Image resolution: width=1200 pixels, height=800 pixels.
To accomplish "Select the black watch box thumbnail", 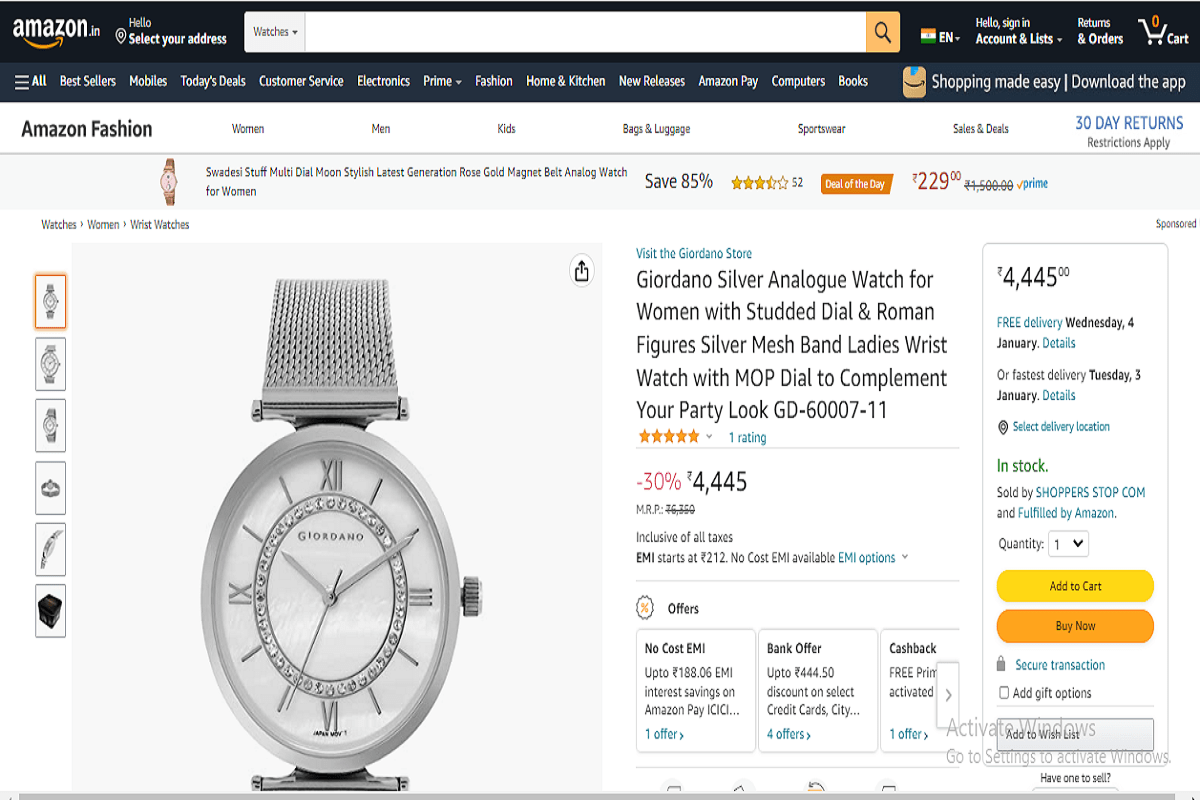I will pyautogui.click(x=50, y=611).
